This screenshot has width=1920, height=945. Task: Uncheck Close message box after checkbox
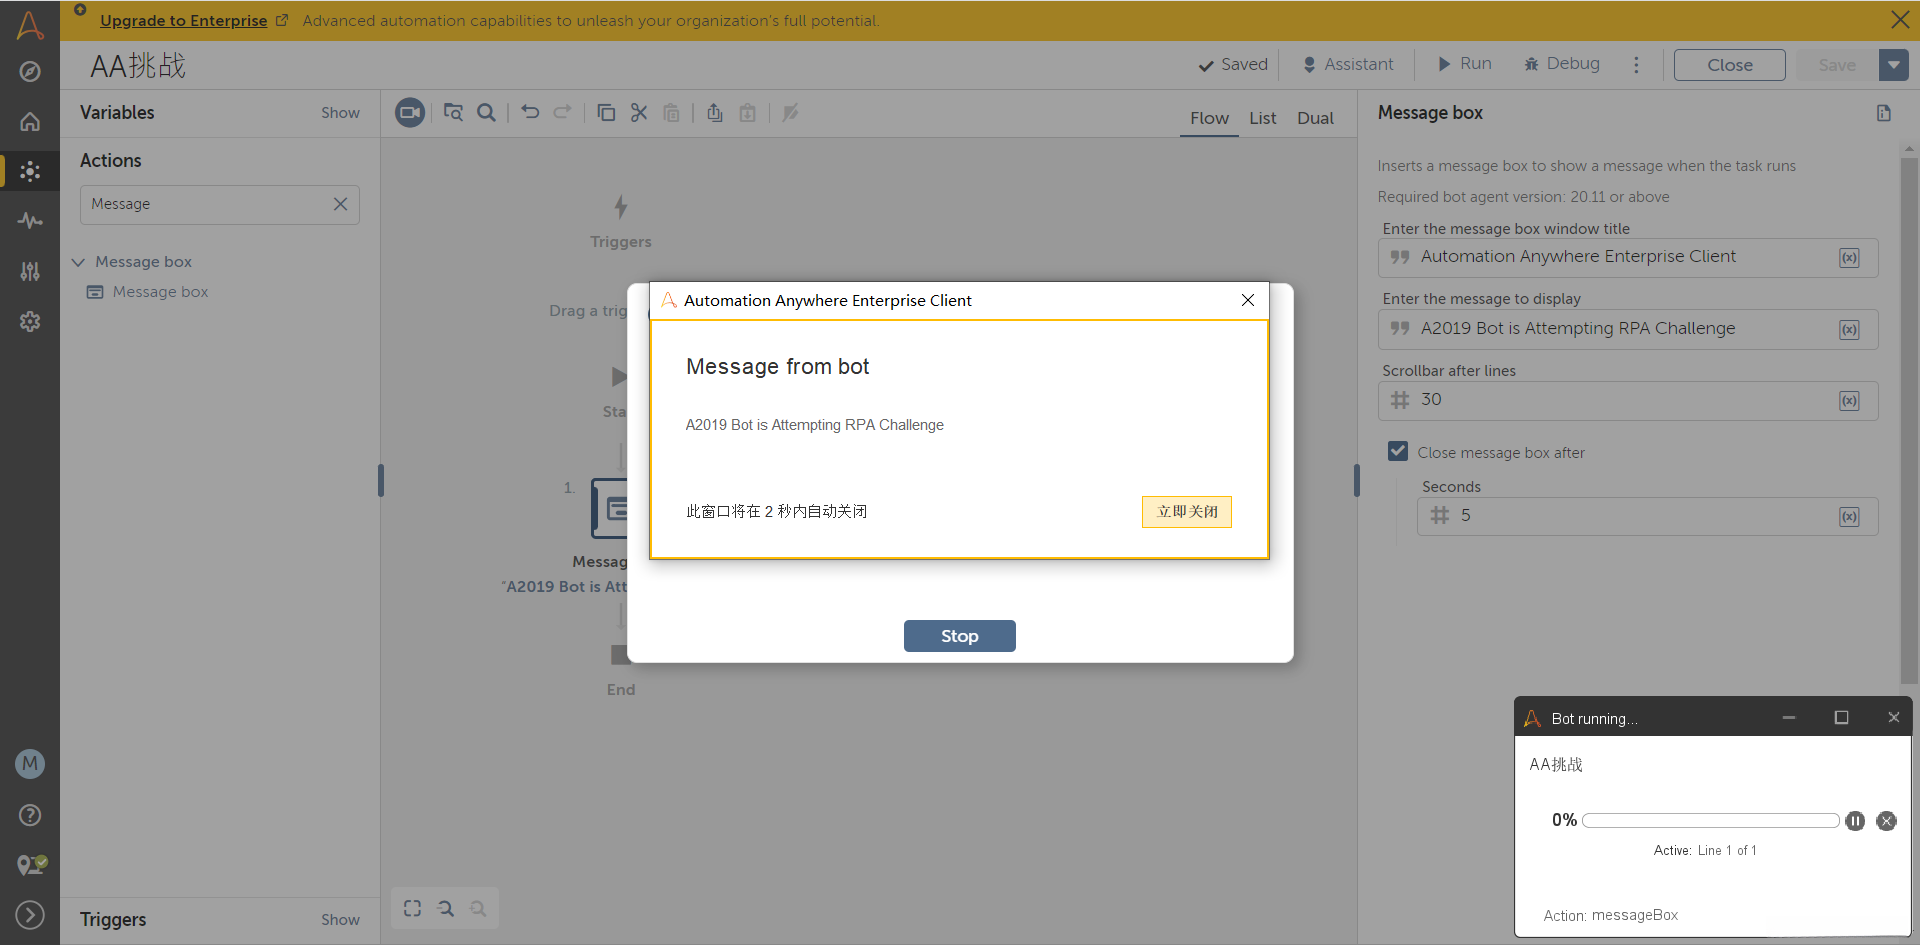pos(1398,452)
